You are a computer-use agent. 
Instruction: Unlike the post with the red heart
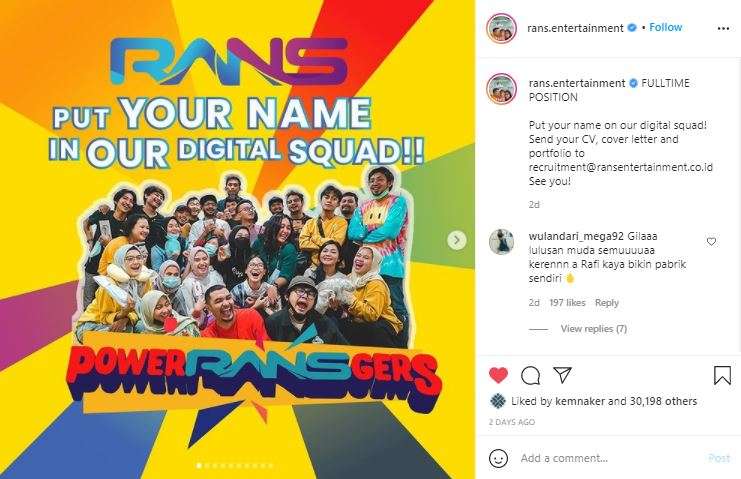pyautogui.click(x=498, y=375)
